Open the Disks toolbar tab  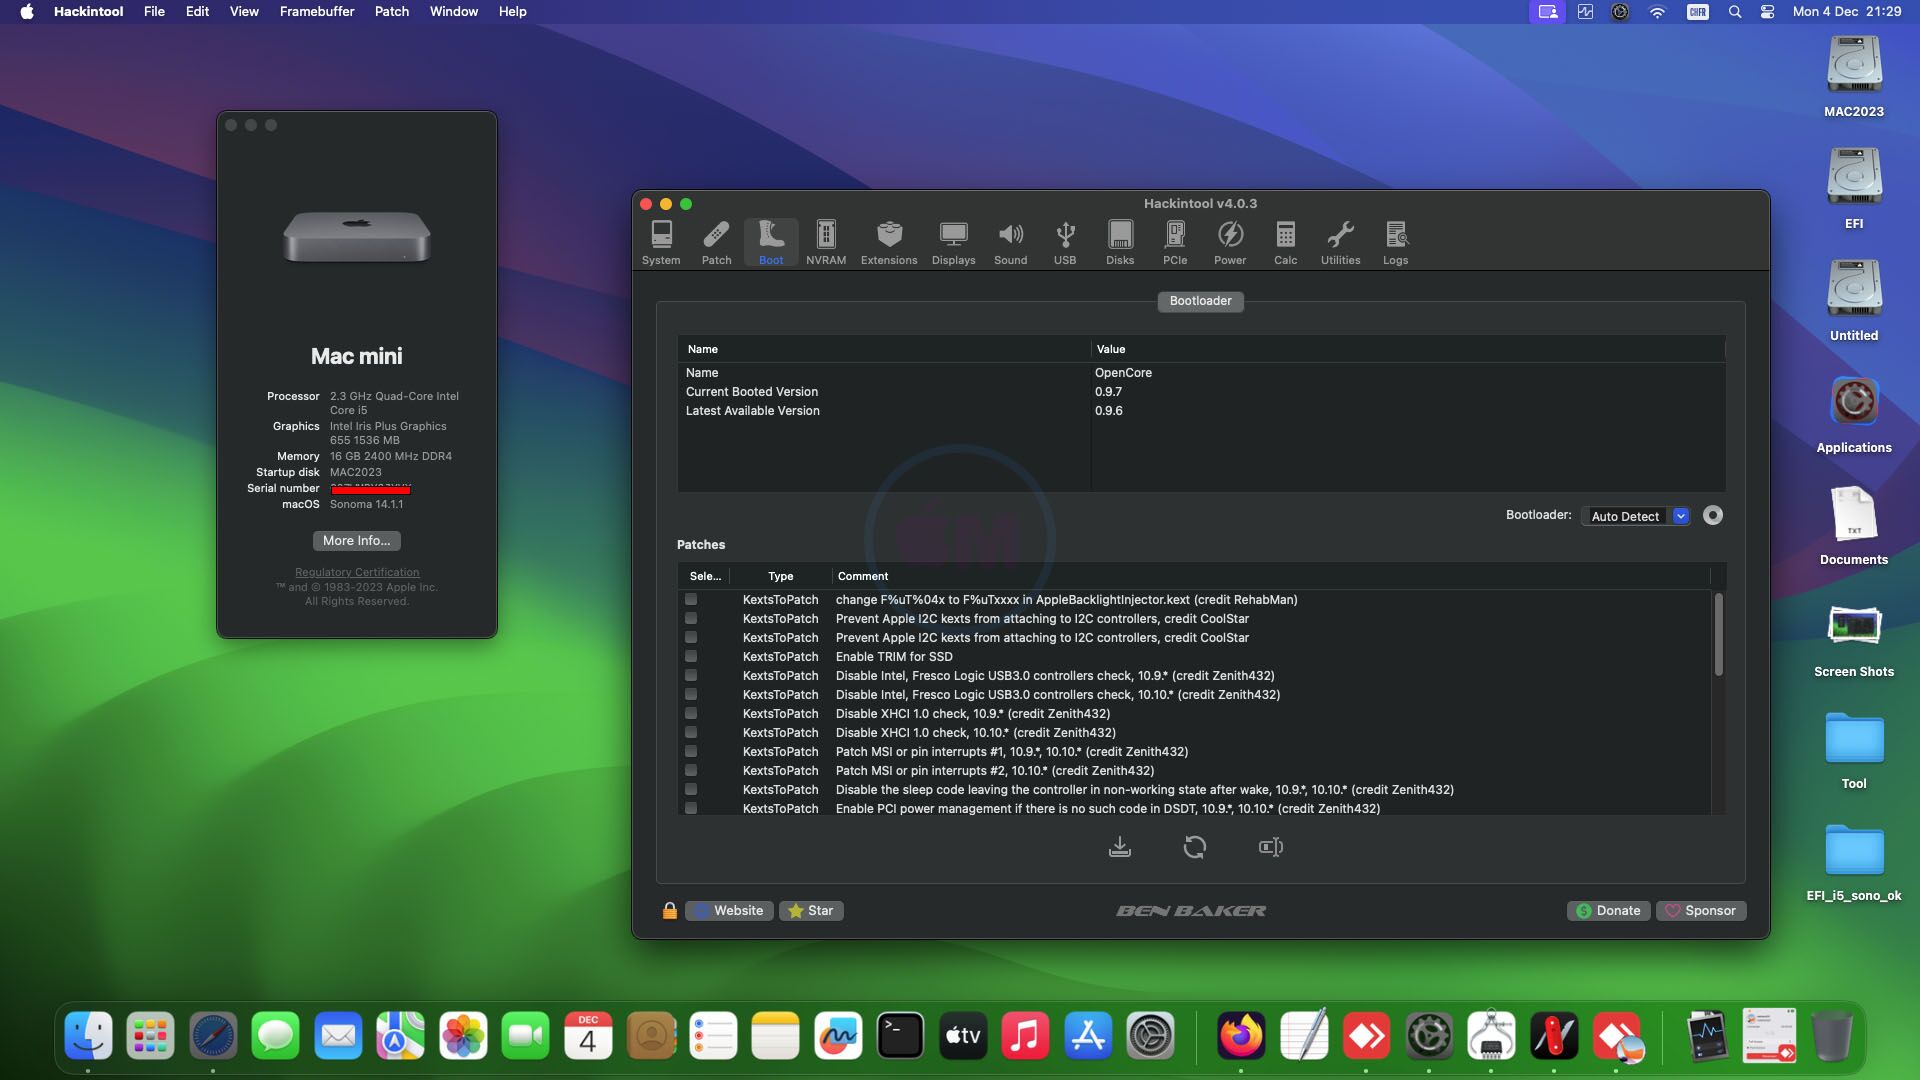[1120, 243]
